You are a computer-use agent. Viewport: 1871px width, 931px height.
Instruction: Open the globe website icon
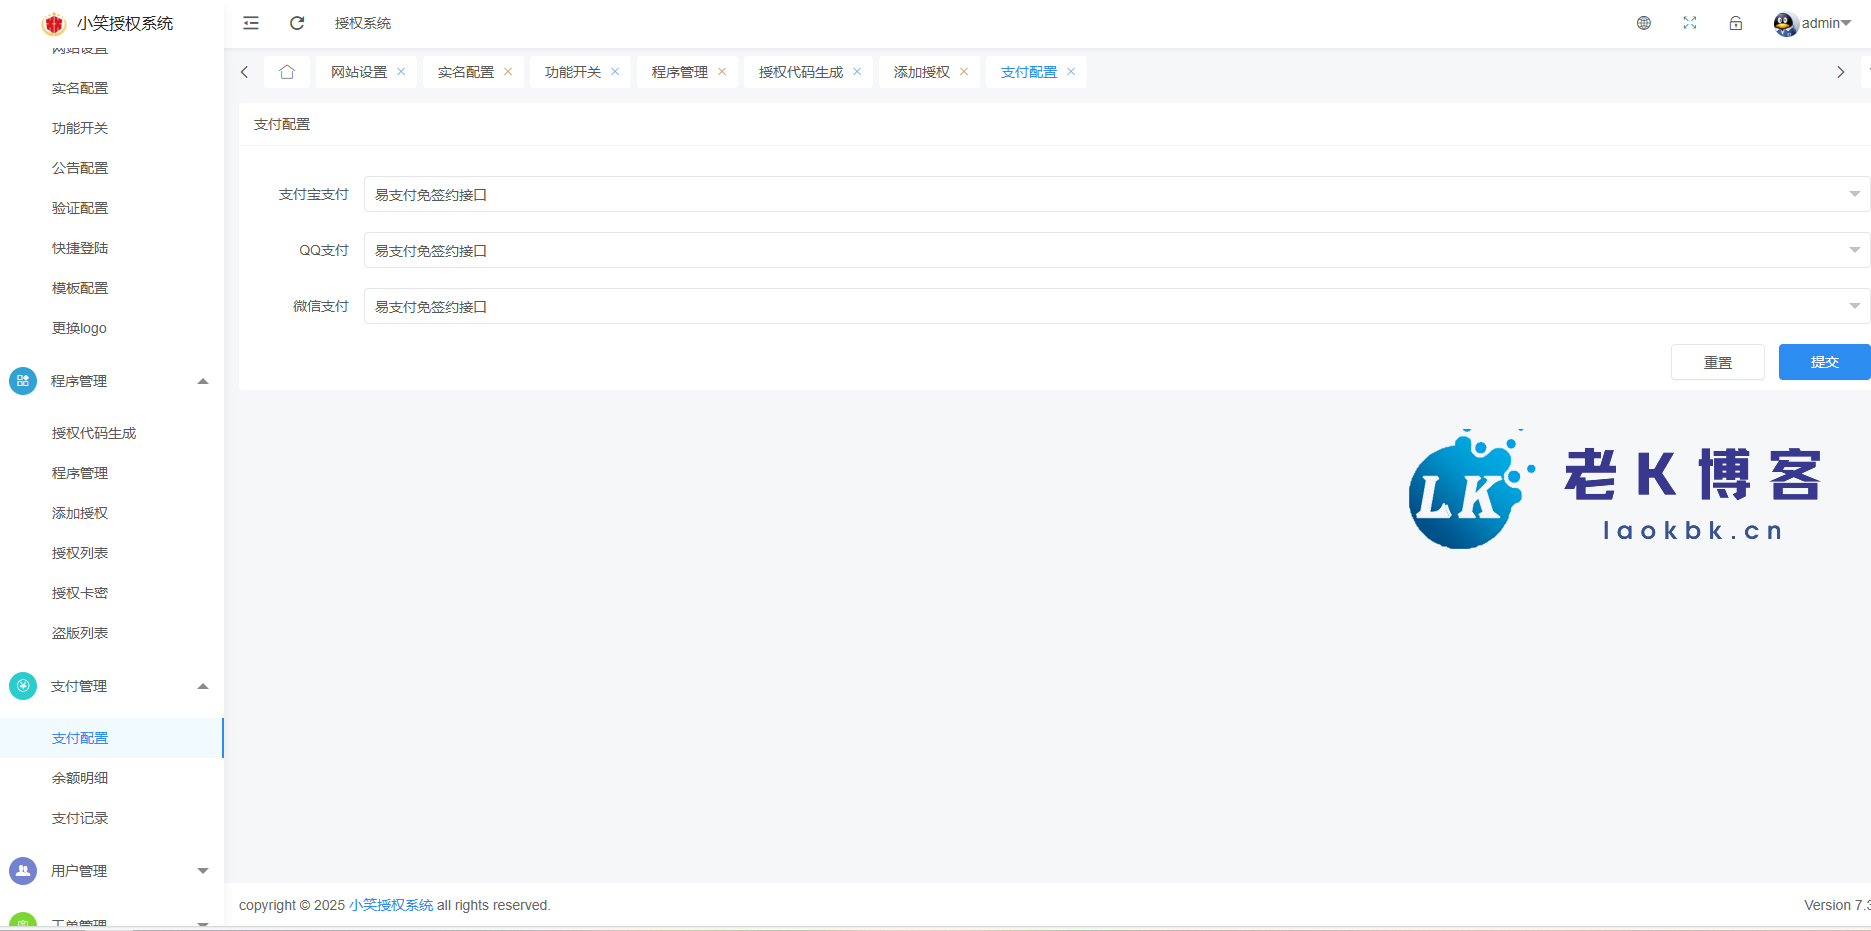pyautogui.click(x=1644, y=23)
